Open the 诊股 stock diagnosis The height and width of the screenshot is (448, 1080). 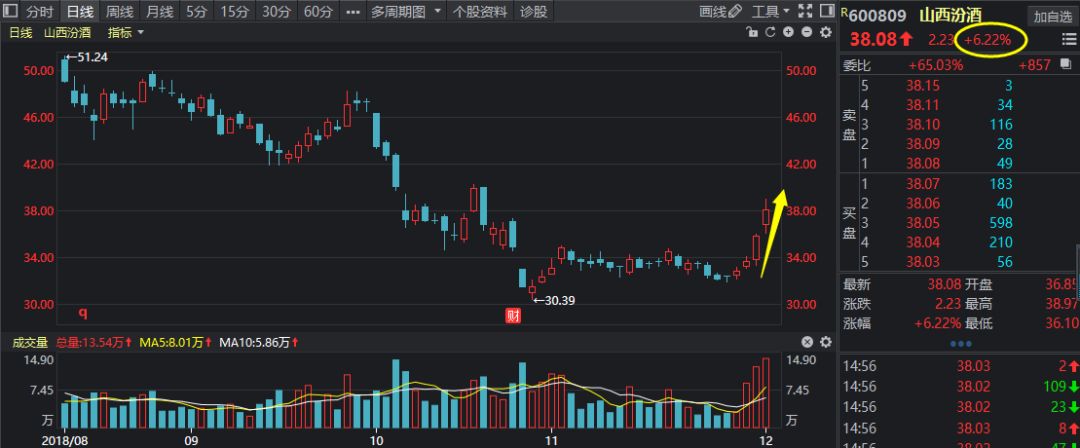pyautogui.click(x=534, y=12)
